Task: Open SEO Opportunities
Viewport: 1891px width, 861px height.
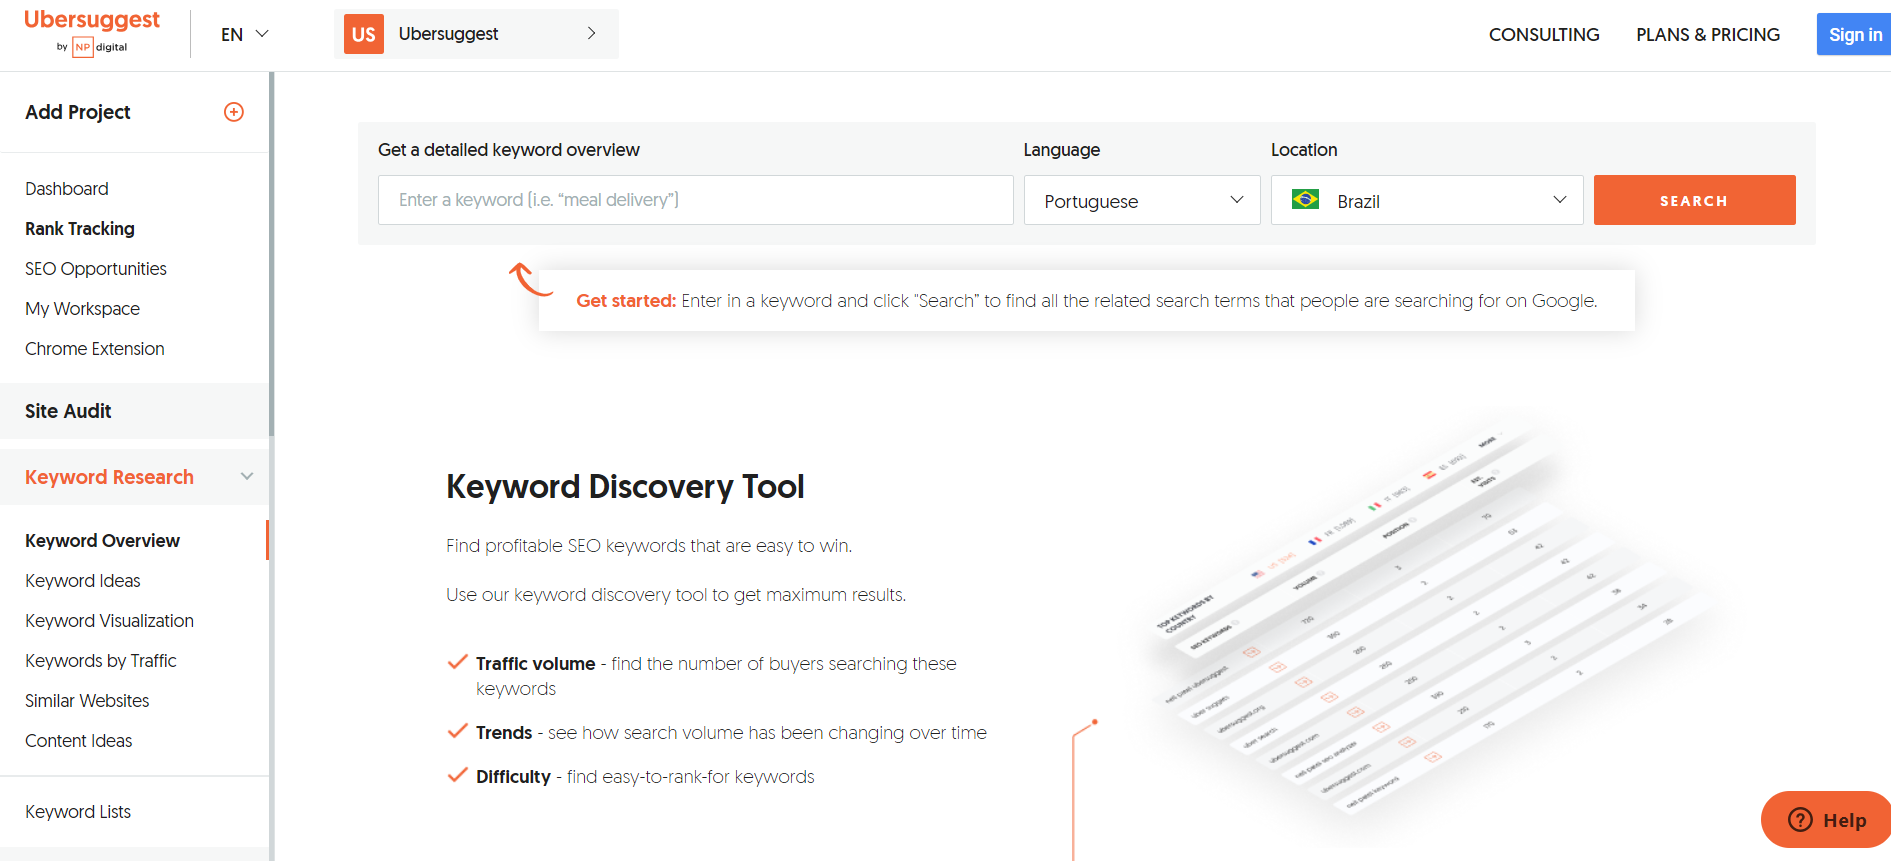Action: (96, 269)
